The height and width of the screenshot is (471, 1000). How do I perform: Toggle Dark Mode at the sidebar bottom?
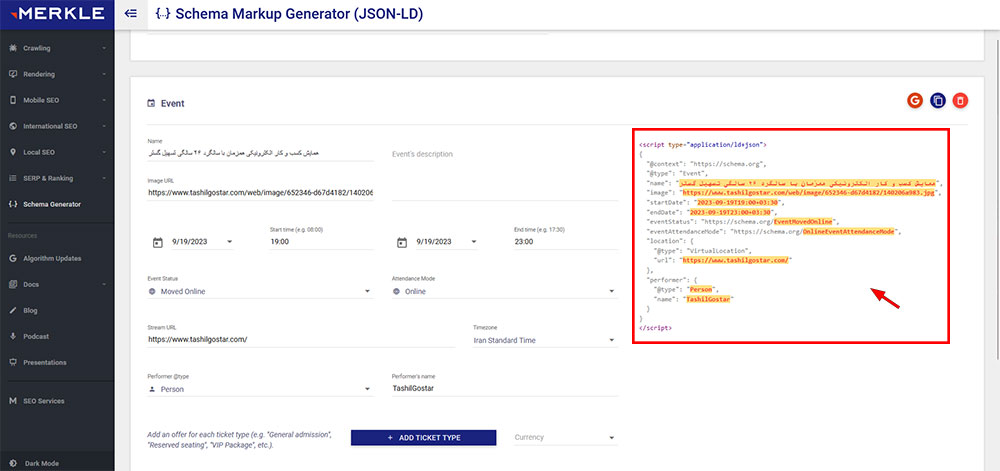(36, 463)
